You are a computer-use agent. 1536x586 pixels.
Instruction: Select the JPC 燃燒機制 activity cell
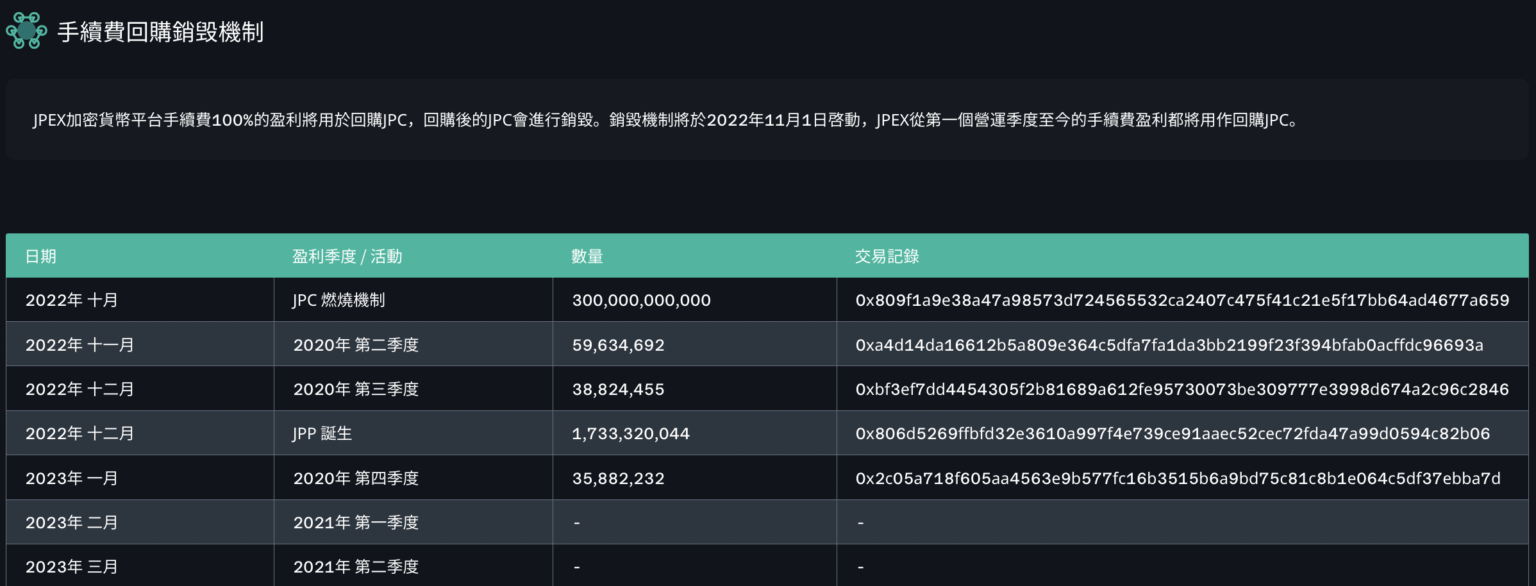coord(339,300)
